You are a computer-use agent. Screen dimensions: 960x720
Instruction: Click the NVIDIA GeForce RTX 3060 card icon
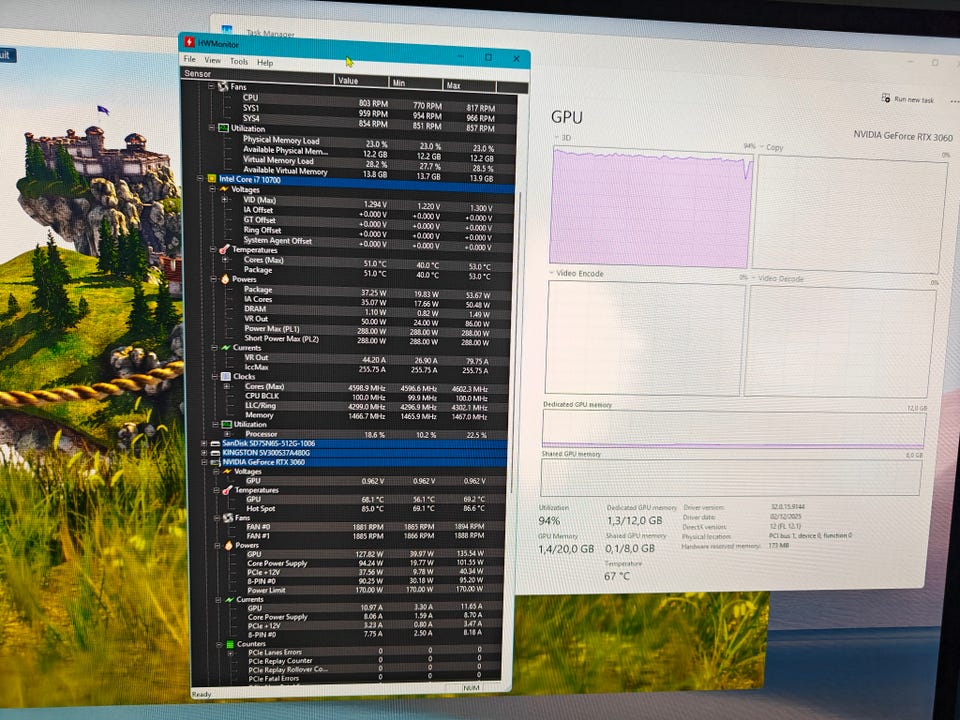(x=213, y=462)
